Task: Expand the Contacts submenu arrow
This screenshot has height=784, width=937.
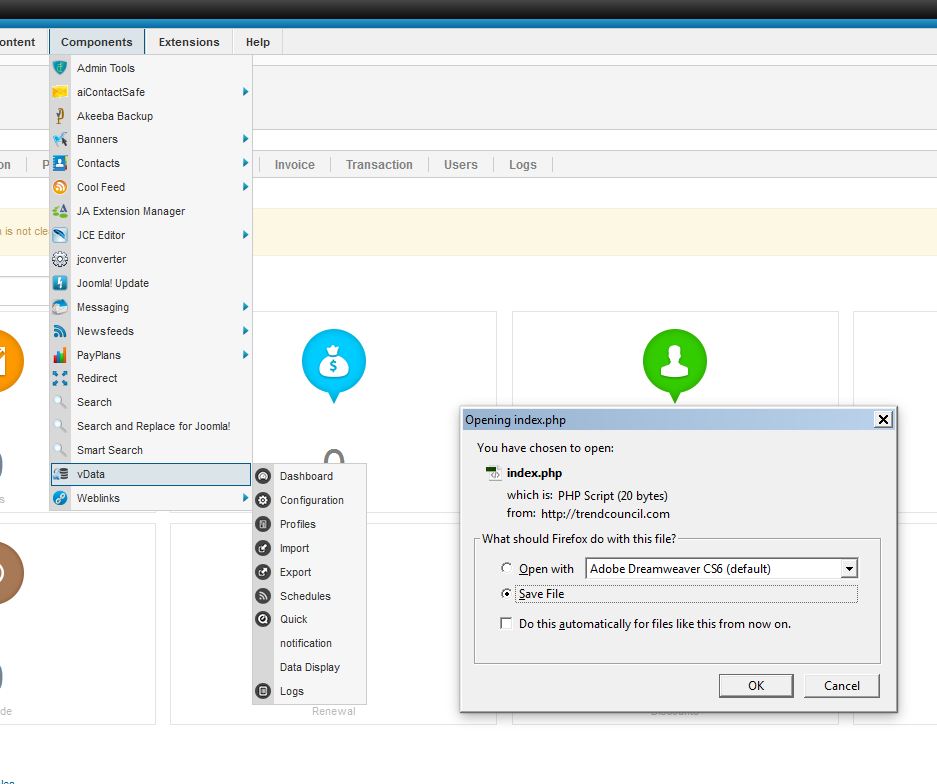Action: pos(245,163)
